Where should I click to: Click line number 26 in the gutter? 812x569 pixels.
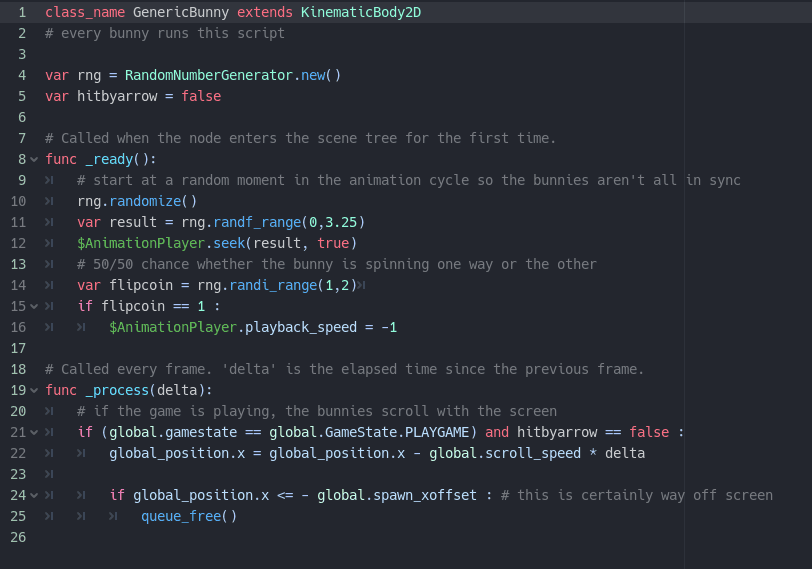18,537
